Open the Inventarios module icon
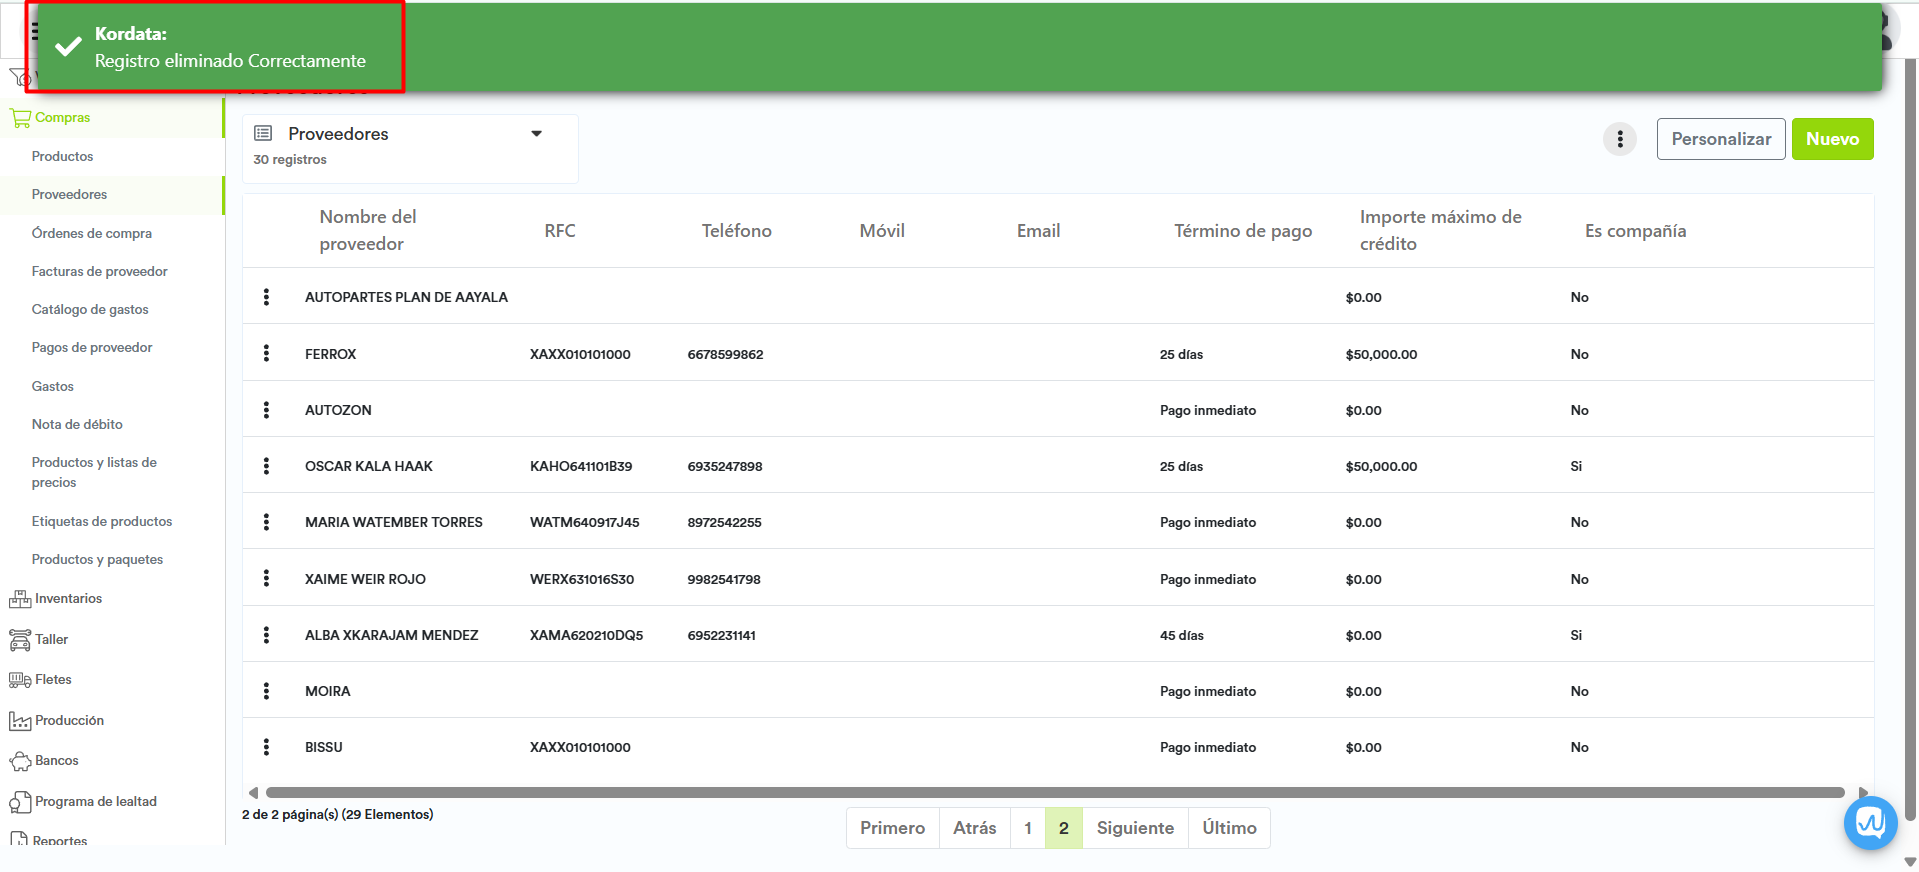 point(20,599)
